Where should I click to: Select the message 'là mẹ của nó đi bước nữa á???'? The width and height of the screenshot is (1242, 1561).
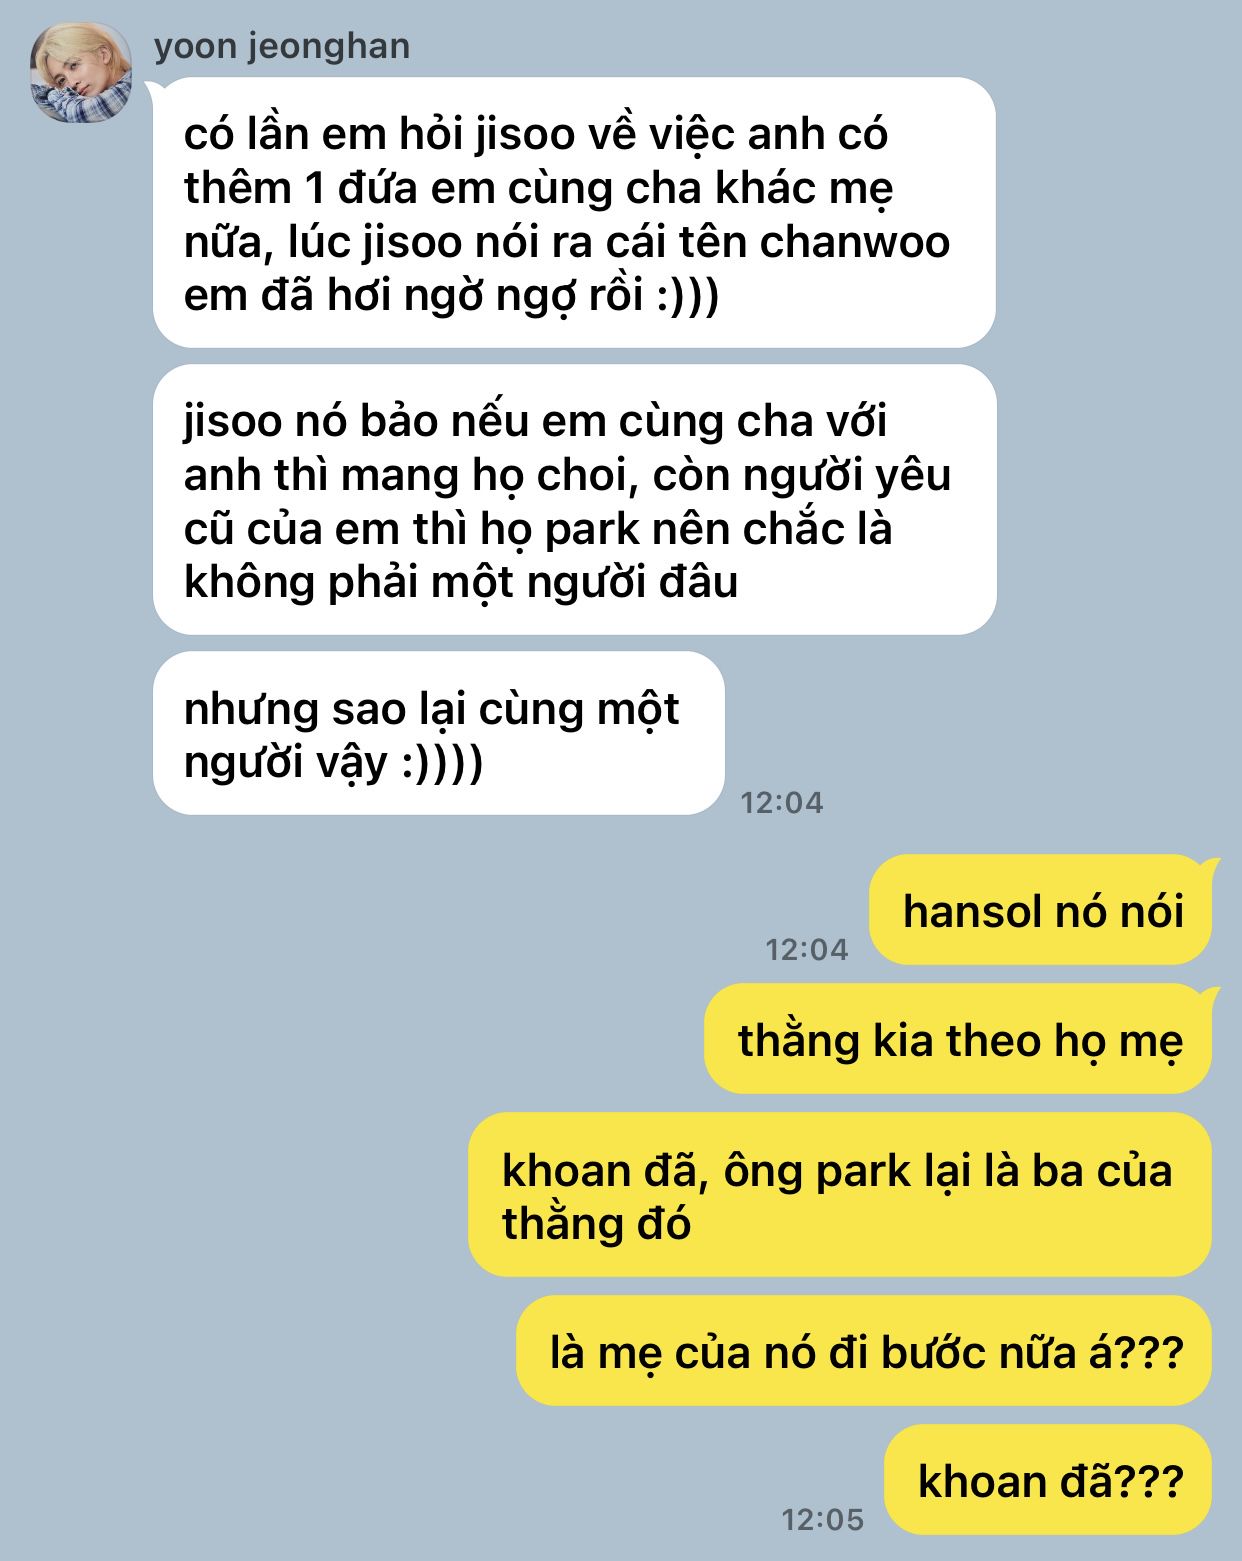[865, 1351]
